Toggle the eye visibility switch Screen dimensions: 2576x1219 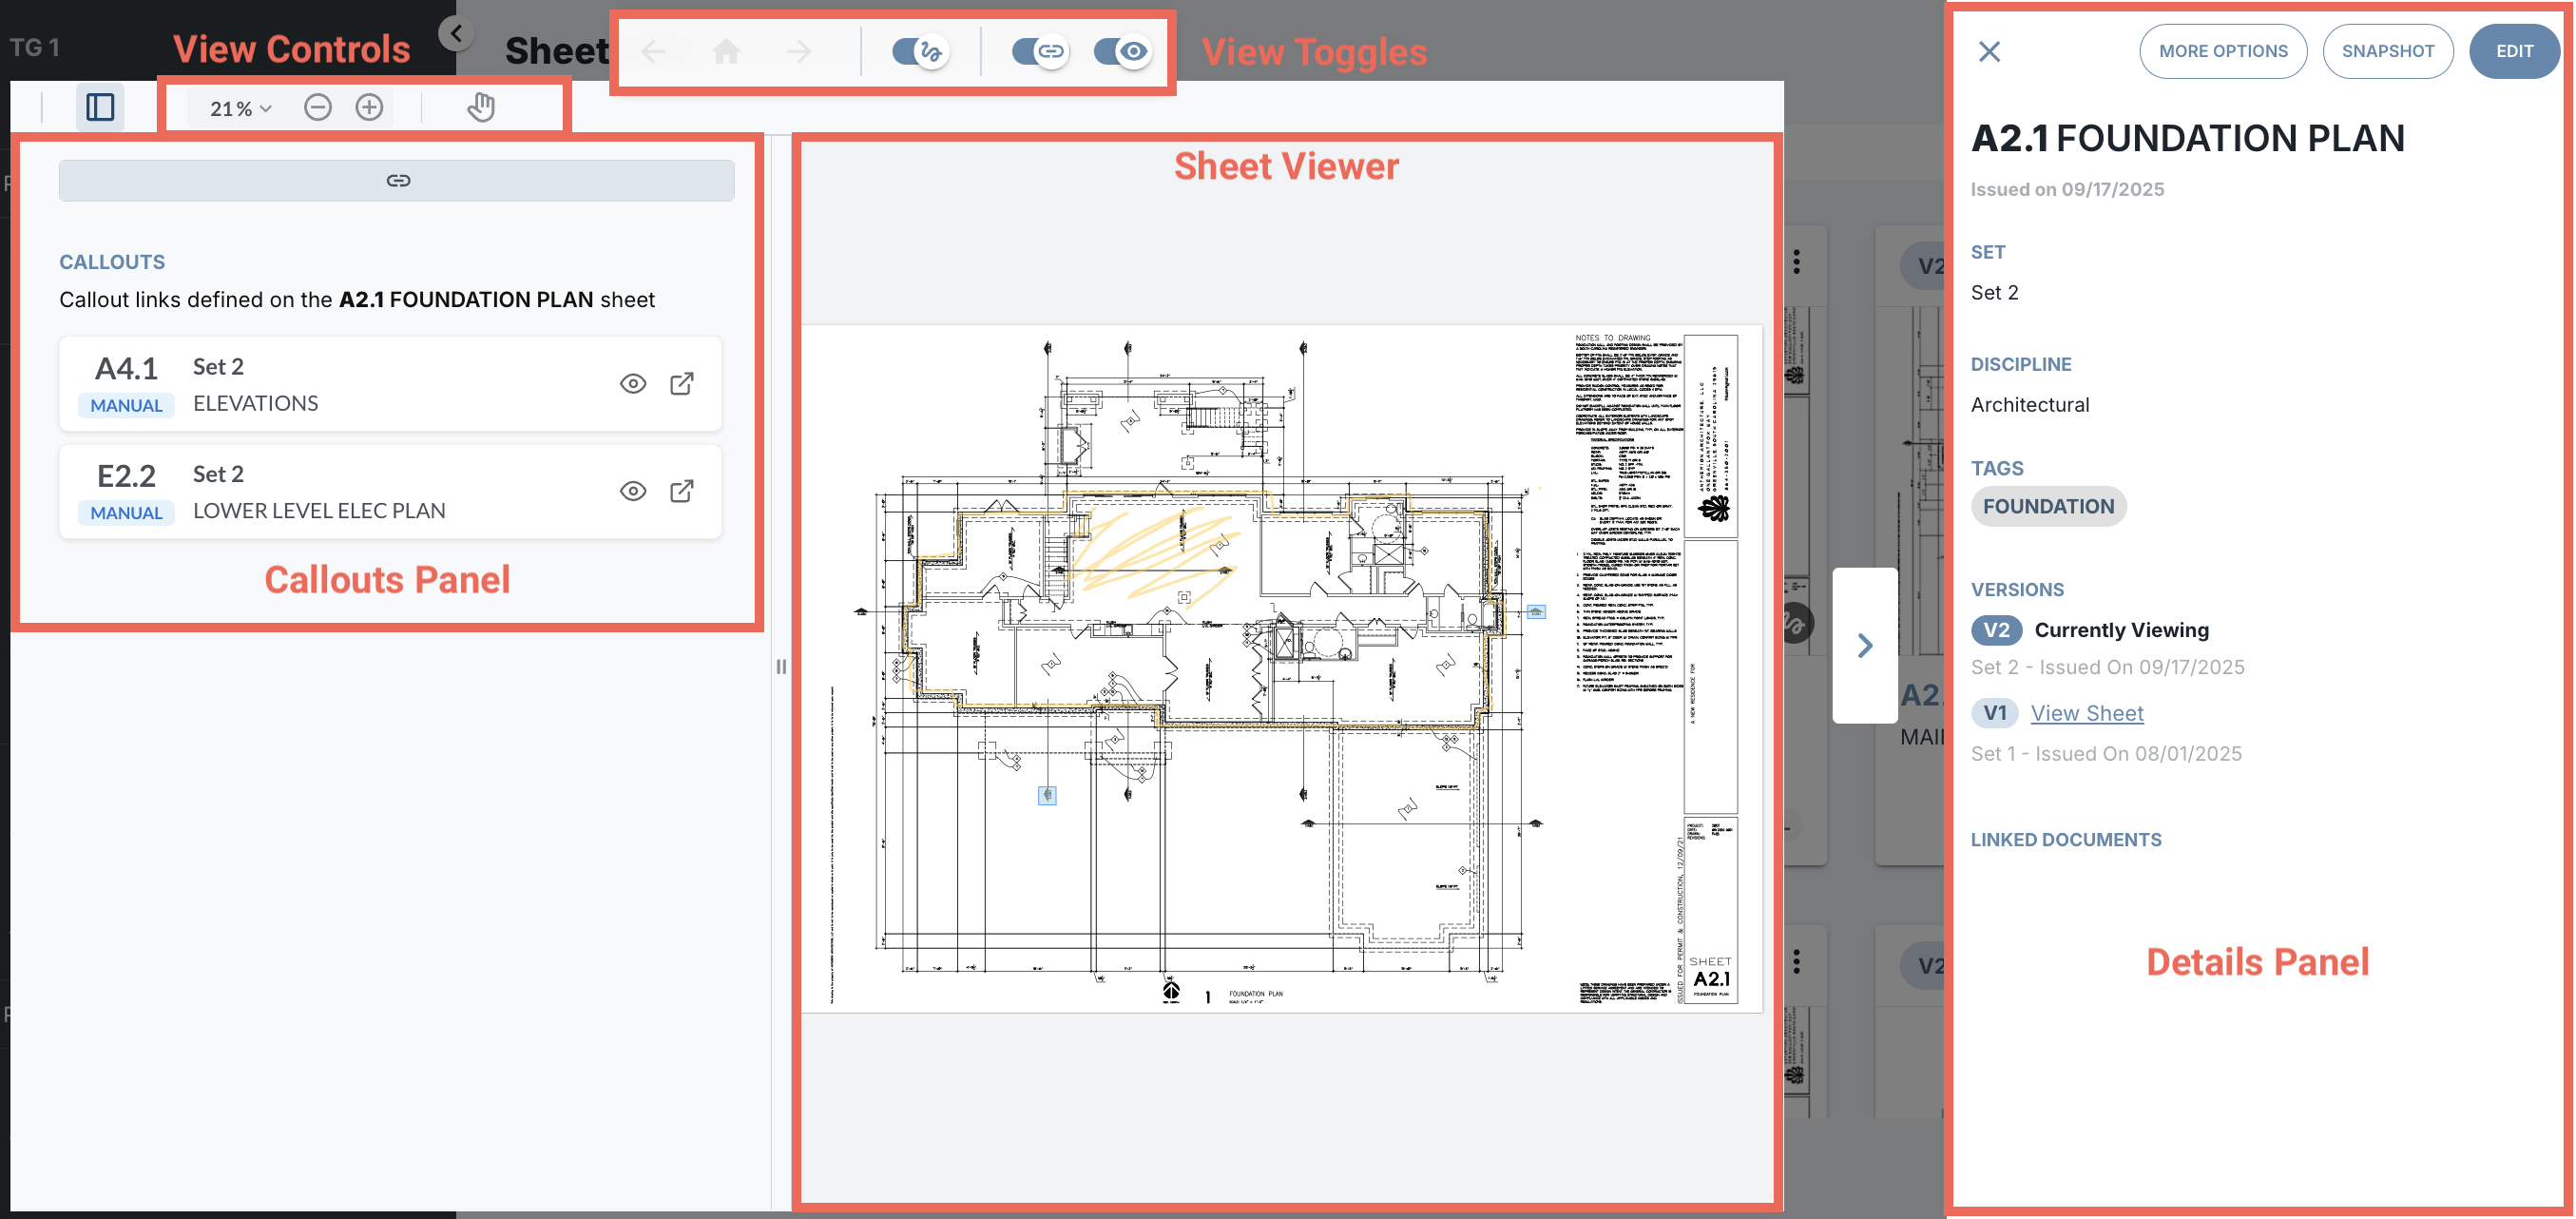1121,51
